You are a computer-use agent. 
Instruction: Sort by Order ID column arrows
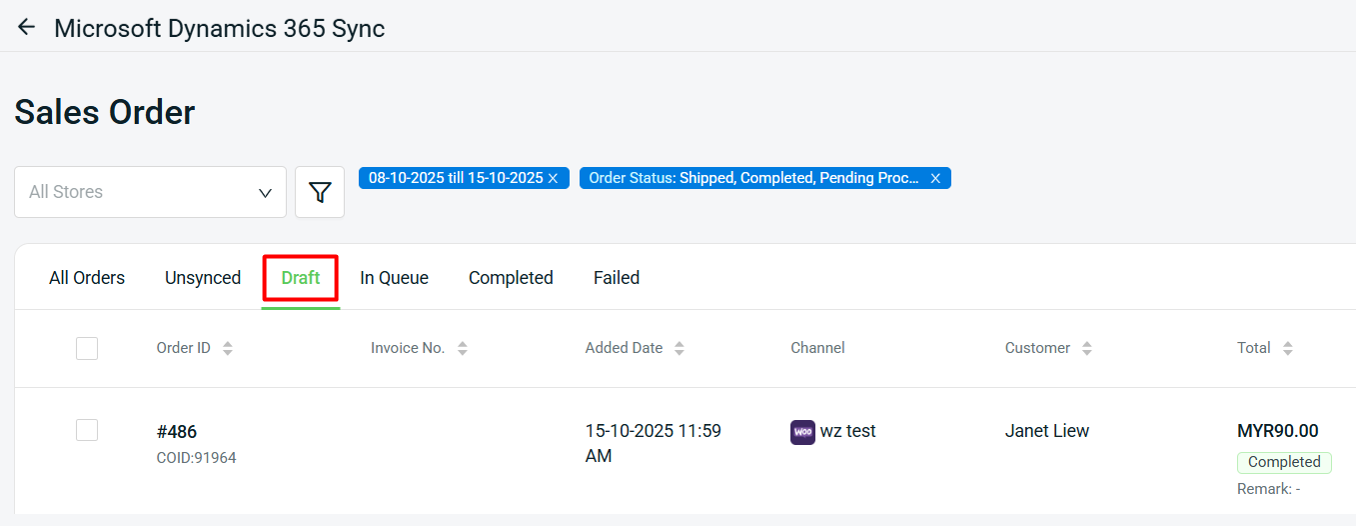pos(228,348)
